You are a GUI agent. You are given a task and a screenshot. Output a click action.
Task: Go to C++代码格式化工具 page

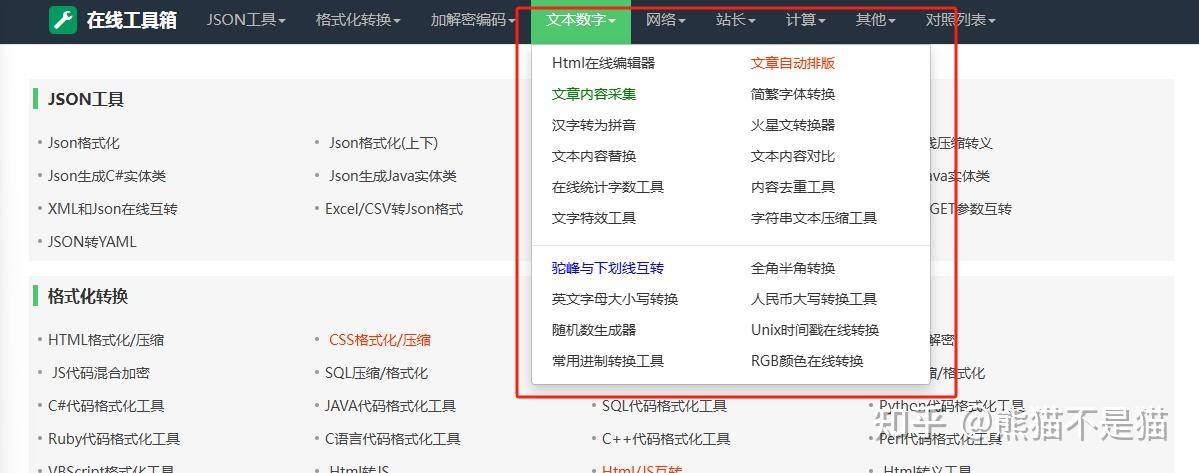(x=666, y=439)
